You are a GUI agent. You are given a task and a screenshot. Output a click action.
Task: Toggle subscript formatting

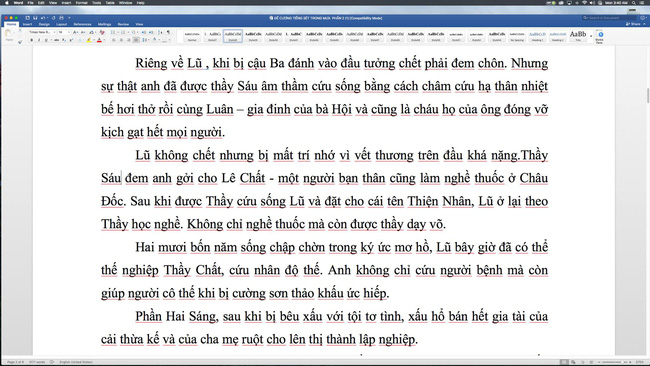63,40
